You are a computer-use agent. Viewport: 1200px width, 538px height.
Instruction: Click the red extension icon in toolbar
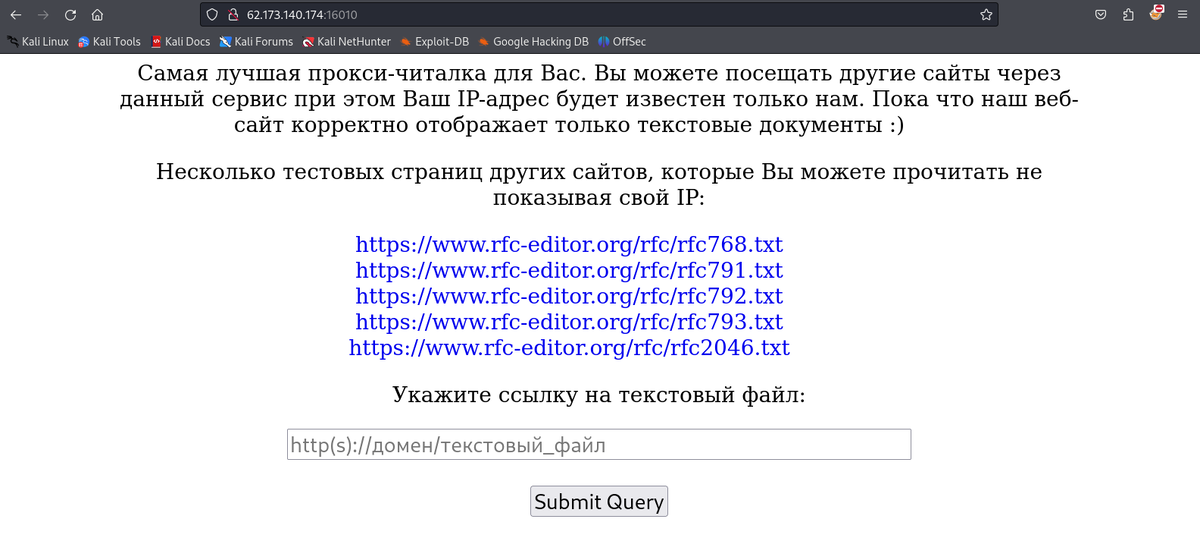[x=1156, y=14]
